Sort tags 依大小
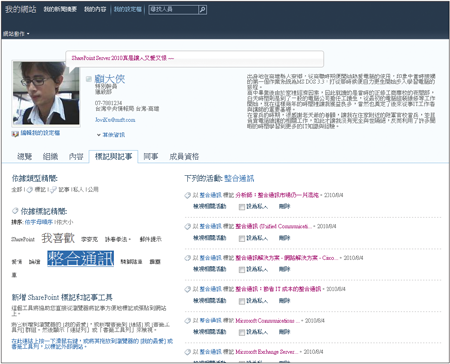This screenshot has width=450, height=364. (65, 222)
